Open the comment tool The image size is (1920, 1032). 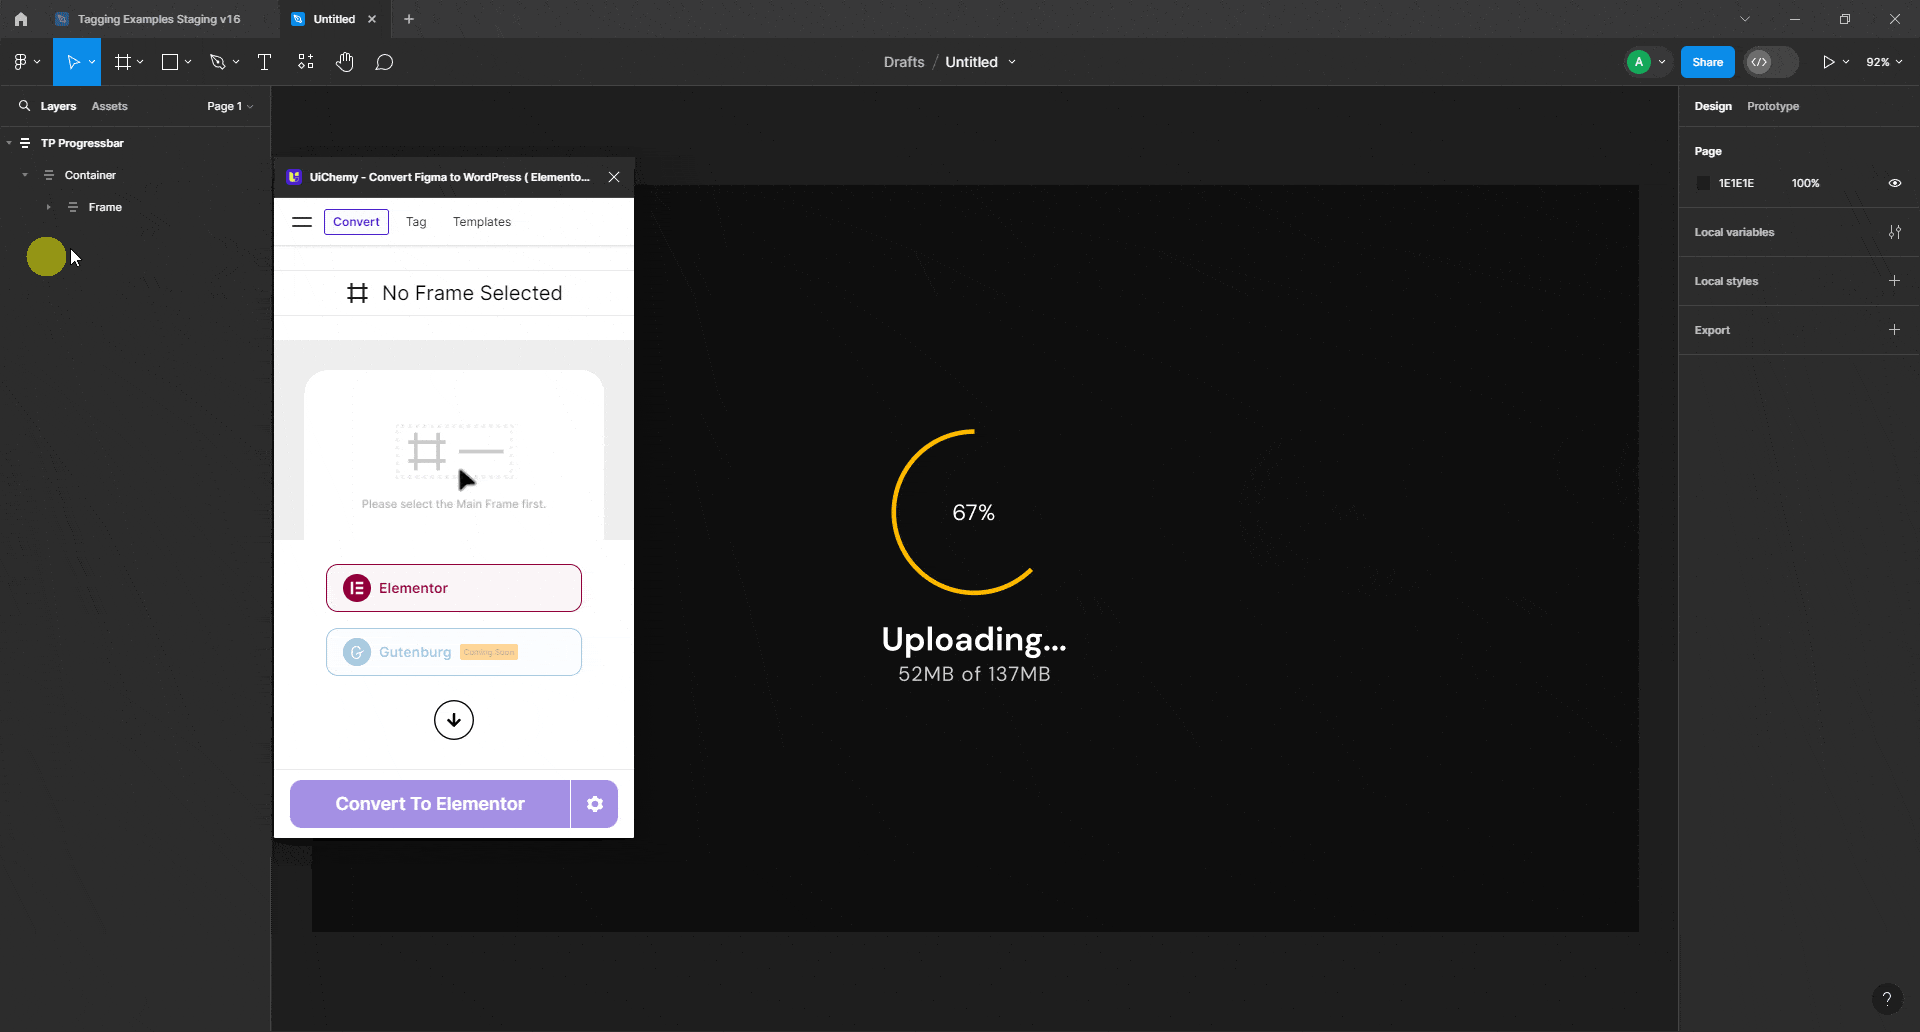click(385, 61)
